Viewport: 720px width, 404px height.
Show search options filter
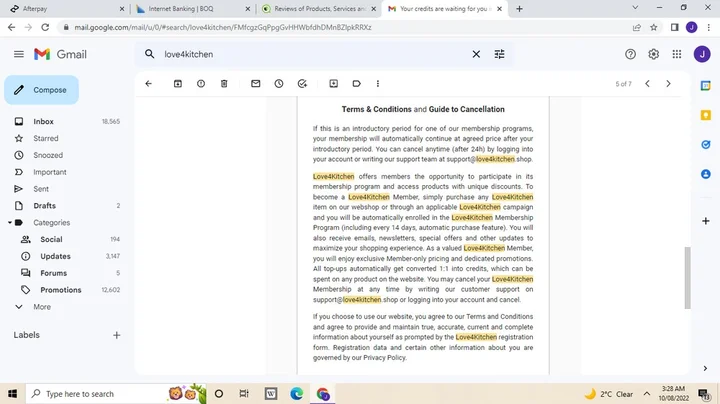point(500,54)
